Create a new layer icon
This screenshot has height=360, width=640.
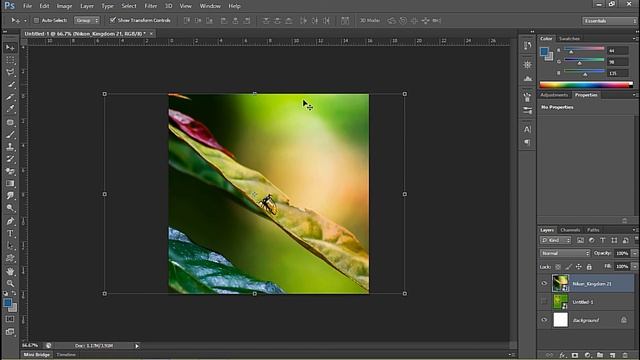612,356
